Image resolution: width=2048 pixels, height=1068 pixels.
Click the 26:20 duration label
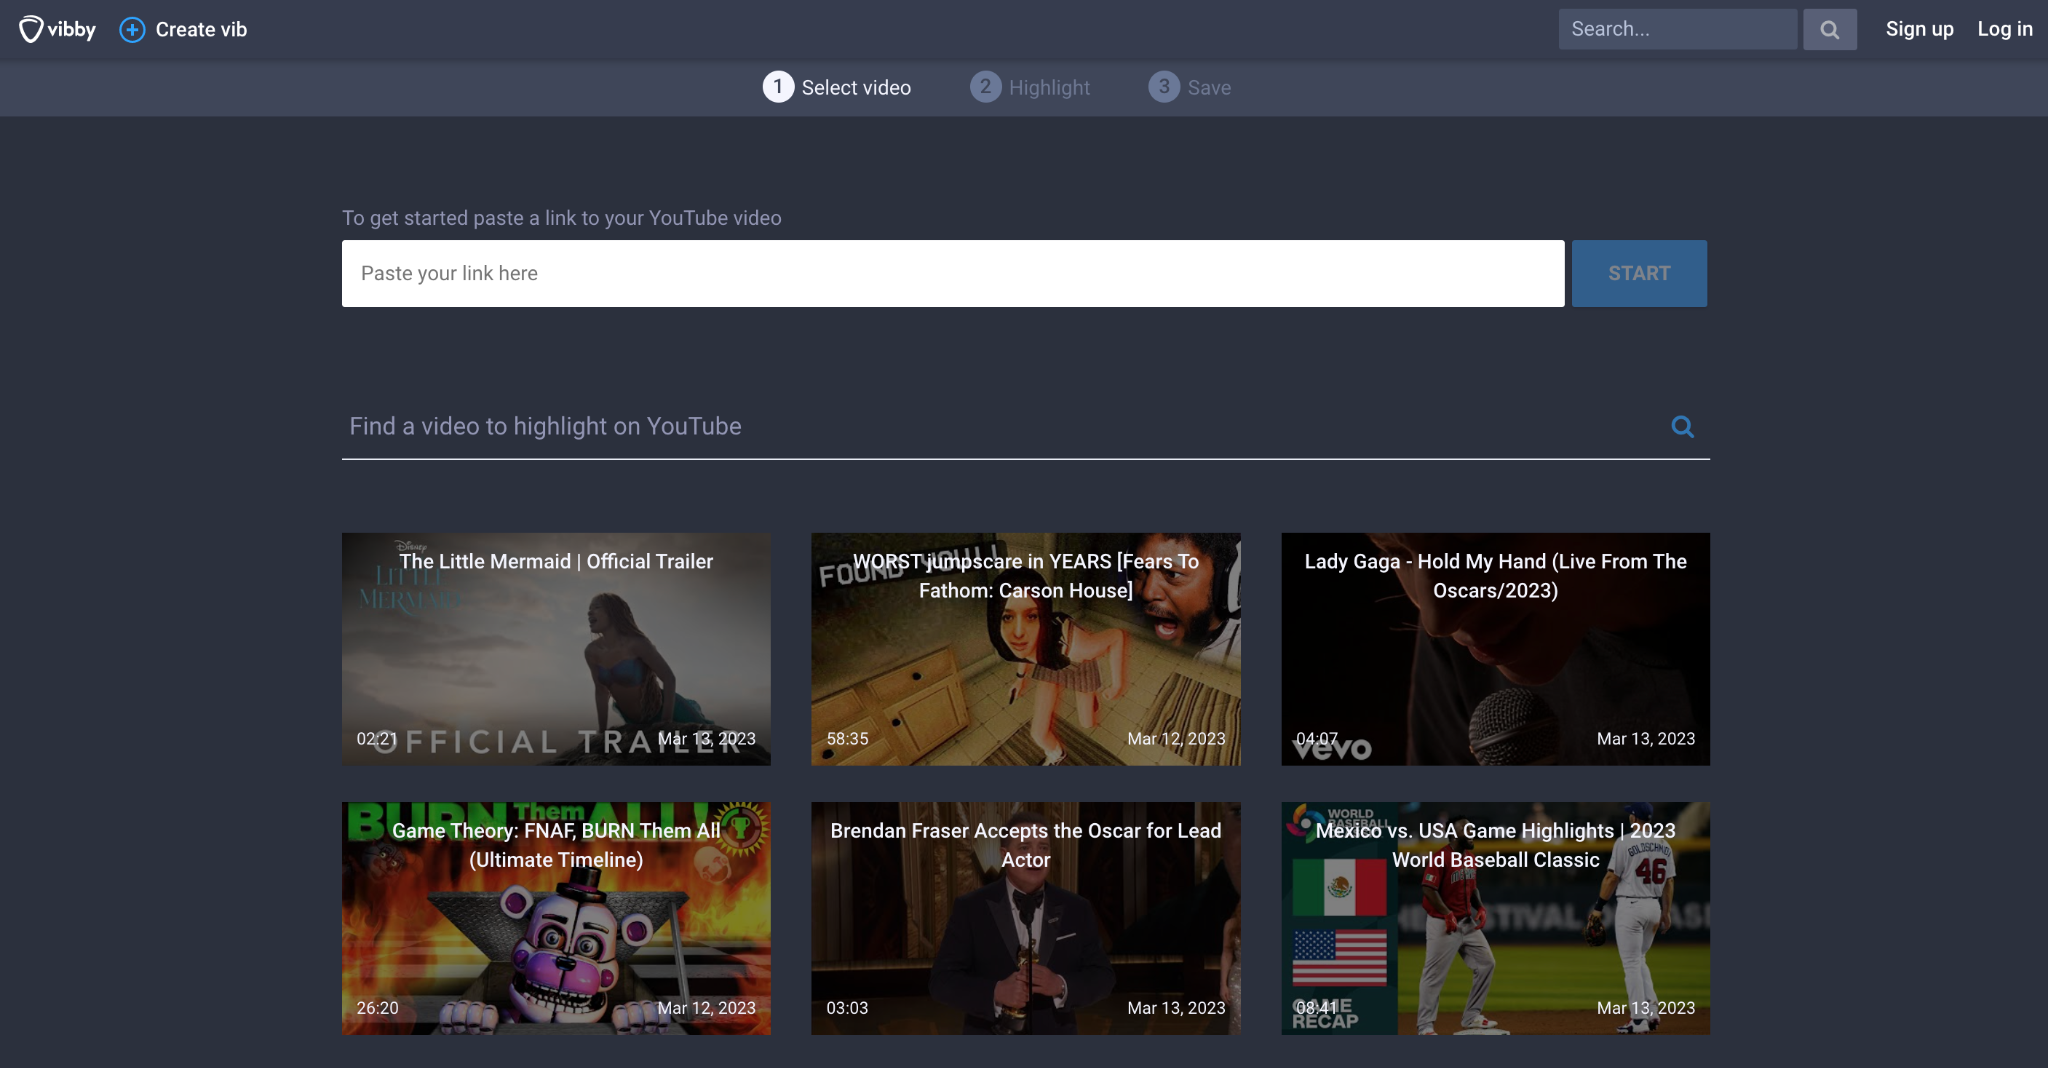[377, 1008]
